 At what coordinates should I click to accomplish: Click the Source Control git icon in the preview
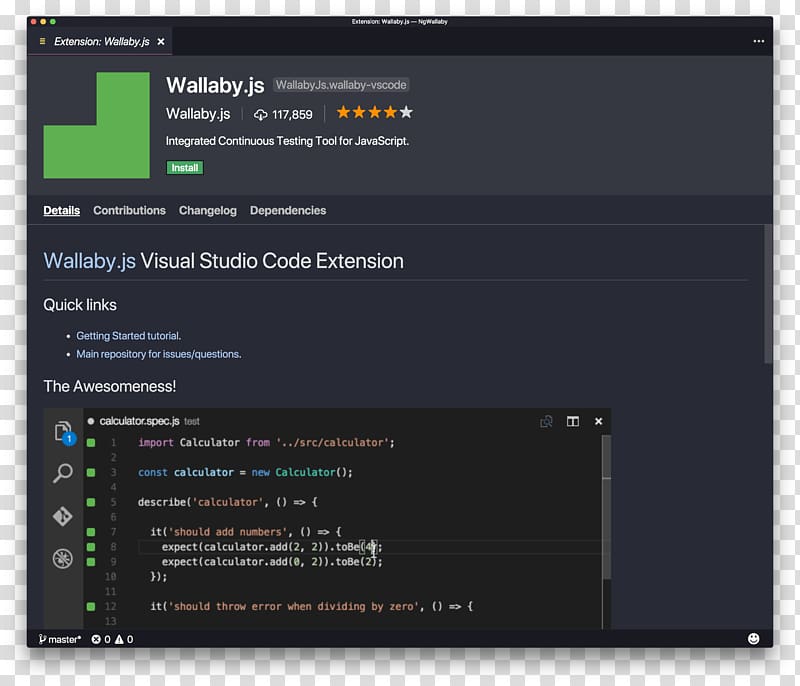pyautogui.click(x=63, y=516)
